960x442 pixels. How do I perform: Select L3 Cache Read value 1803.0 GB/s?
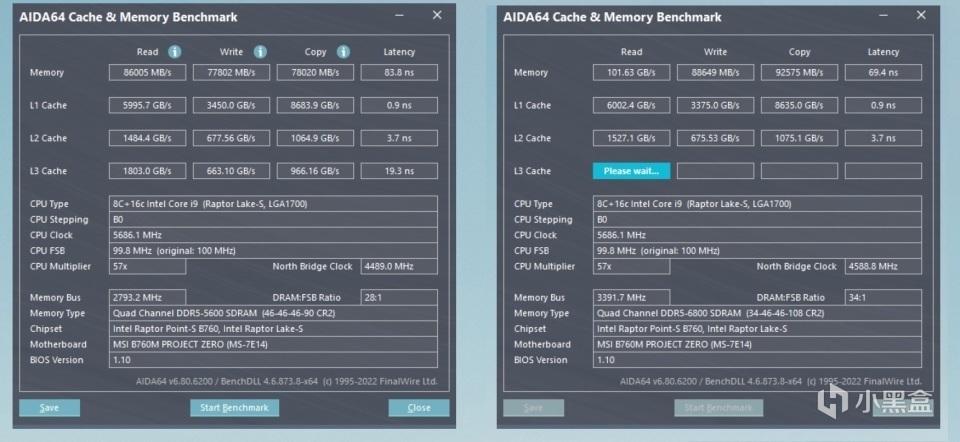pyautogui.click(x=148, y=171)
